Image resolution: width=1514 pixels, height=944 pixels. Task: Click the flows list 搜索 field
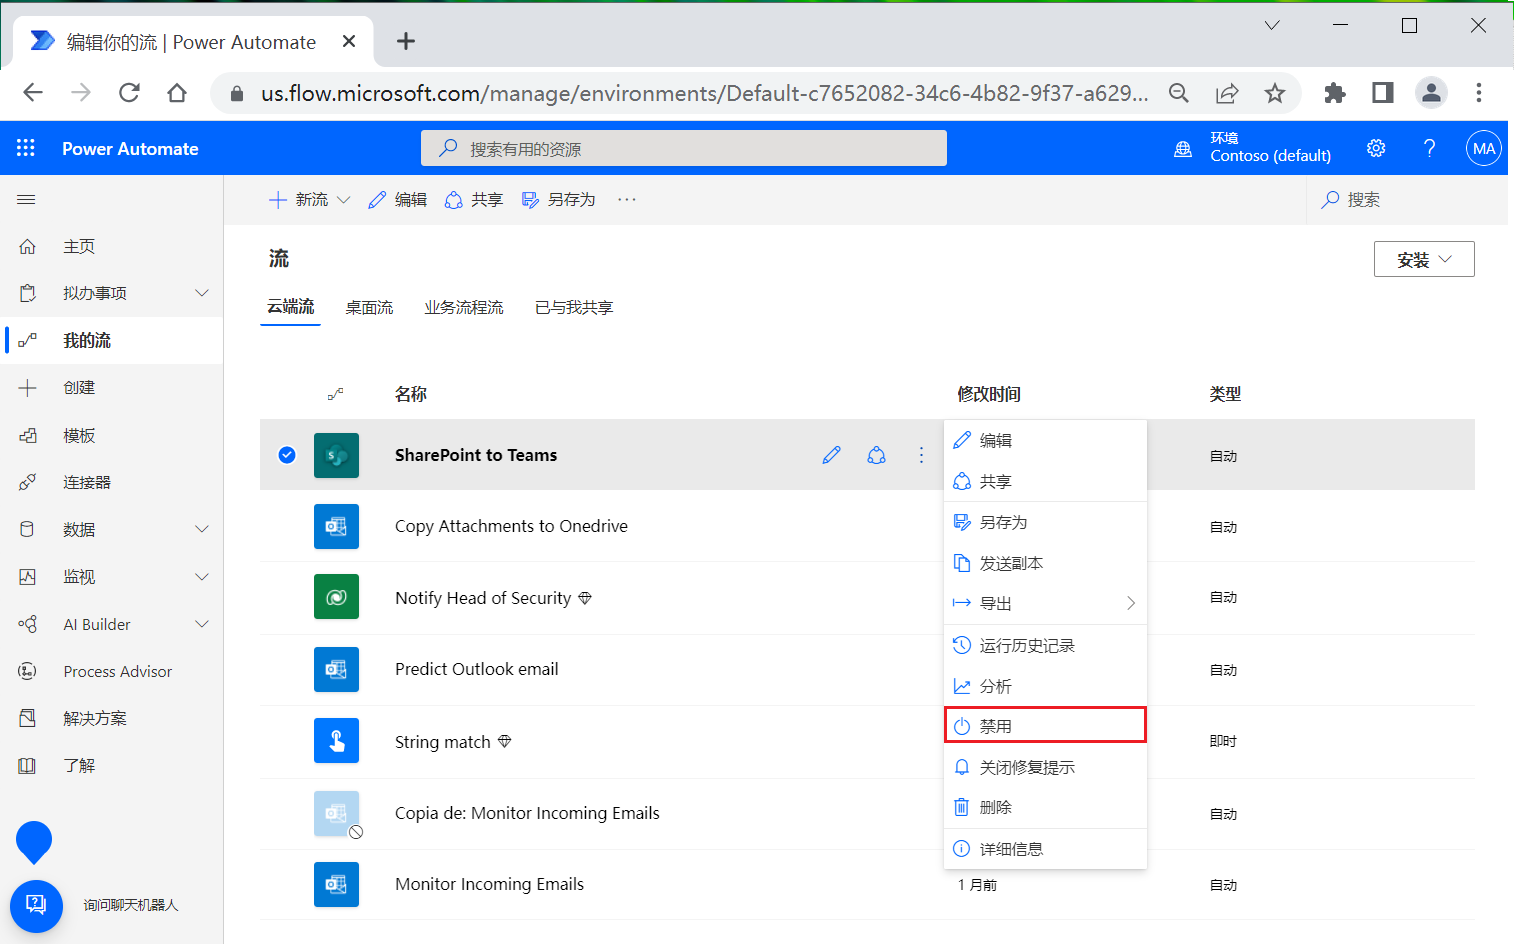click(x=1407, y=199)
